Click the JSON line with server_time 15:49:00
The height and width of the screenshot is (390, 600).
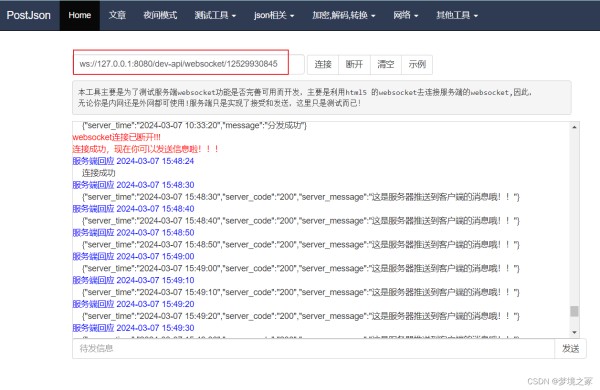(301, 268)
